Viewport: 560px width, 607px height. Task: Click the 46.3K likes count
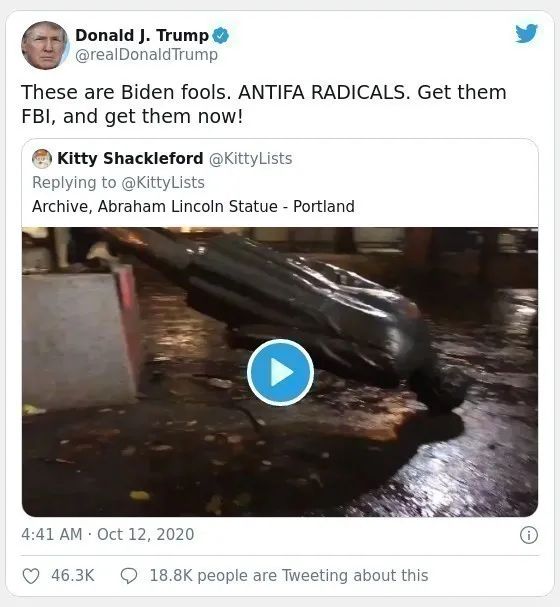coord(73,575)
